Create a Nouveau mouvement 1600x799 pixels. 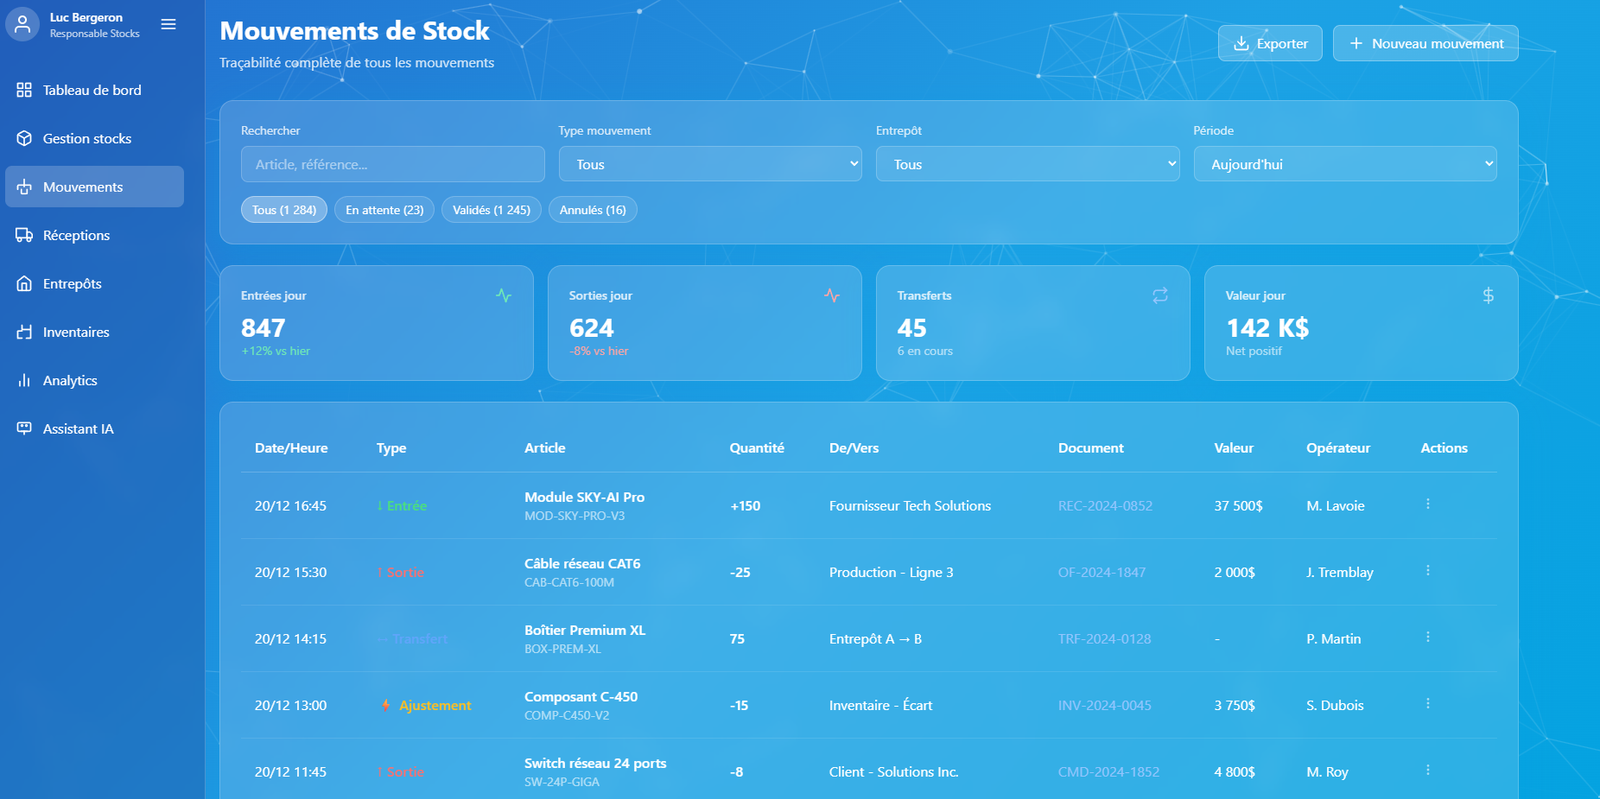tap(1425, 43)
